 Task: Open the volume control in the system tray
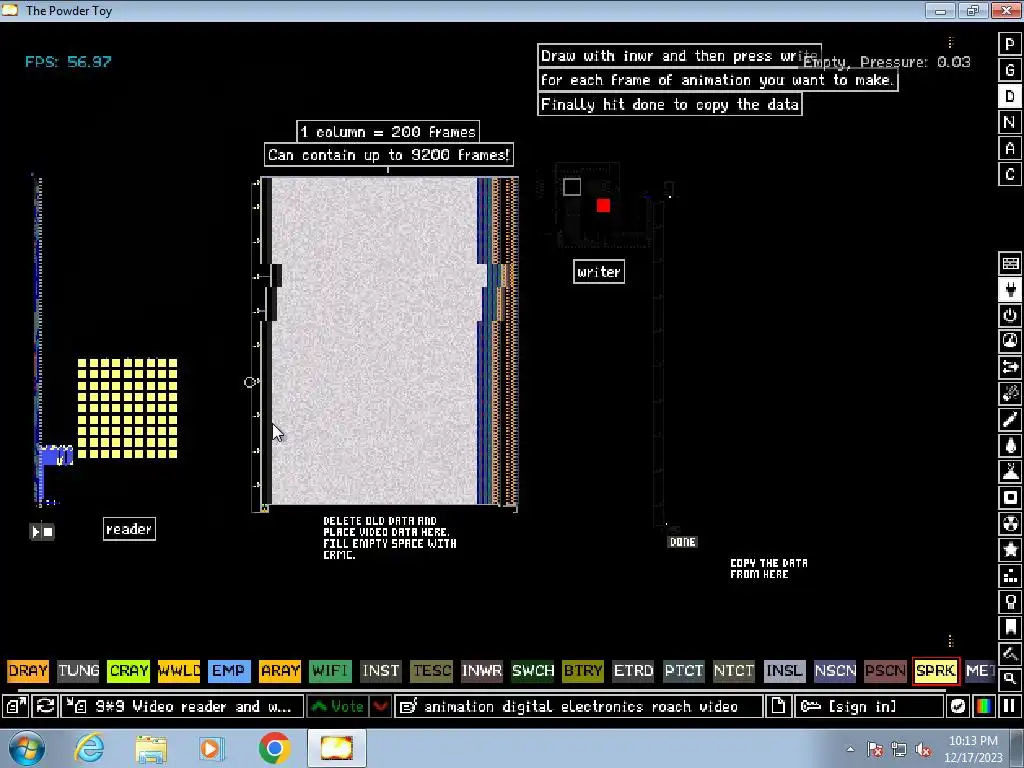[923, 750]
